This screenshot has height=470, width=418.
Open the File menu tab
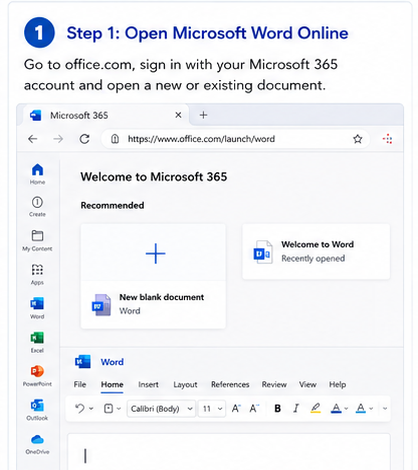pyautogui.click(x=80, y=384)
